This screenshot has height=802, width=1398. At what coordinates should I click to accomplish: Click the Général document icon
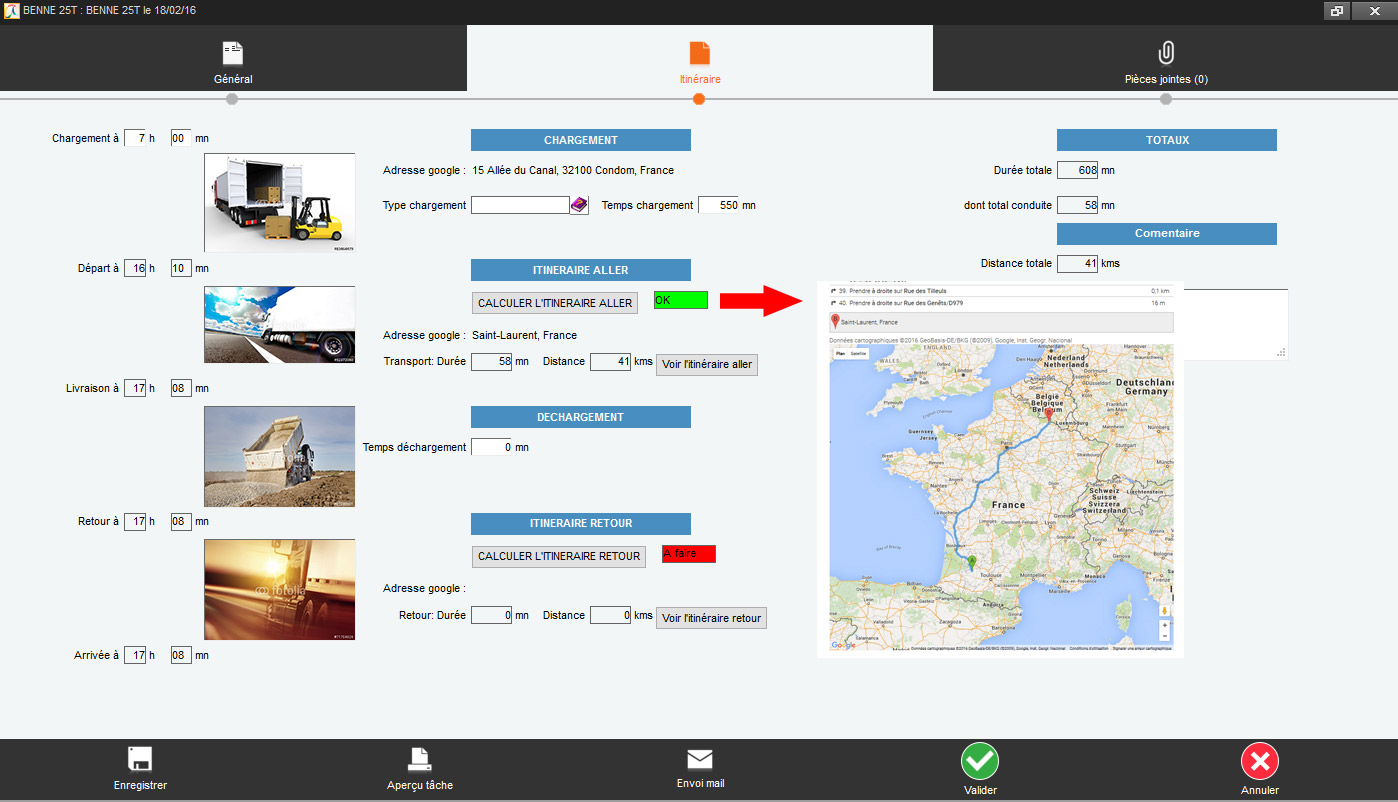pos(233,53)
